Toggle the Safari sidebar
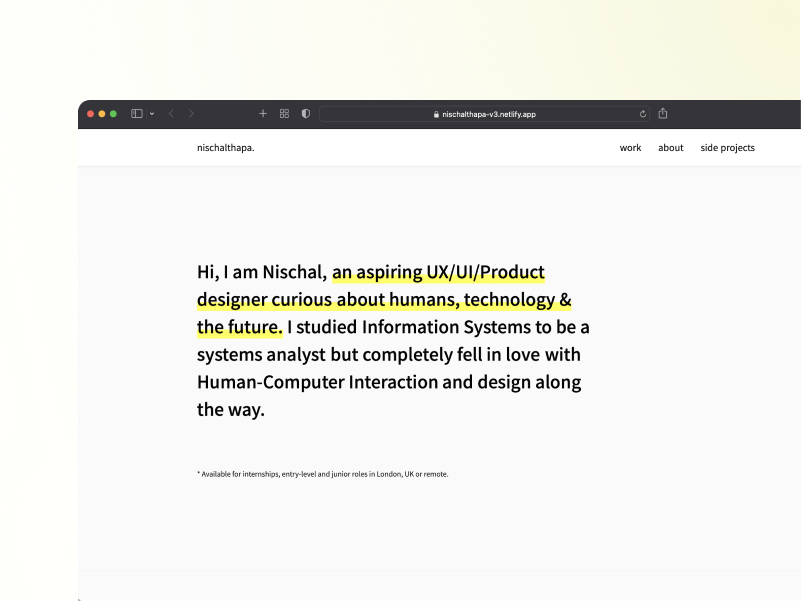The height and width of the screenshot is (601, 801). coord(137,114)
